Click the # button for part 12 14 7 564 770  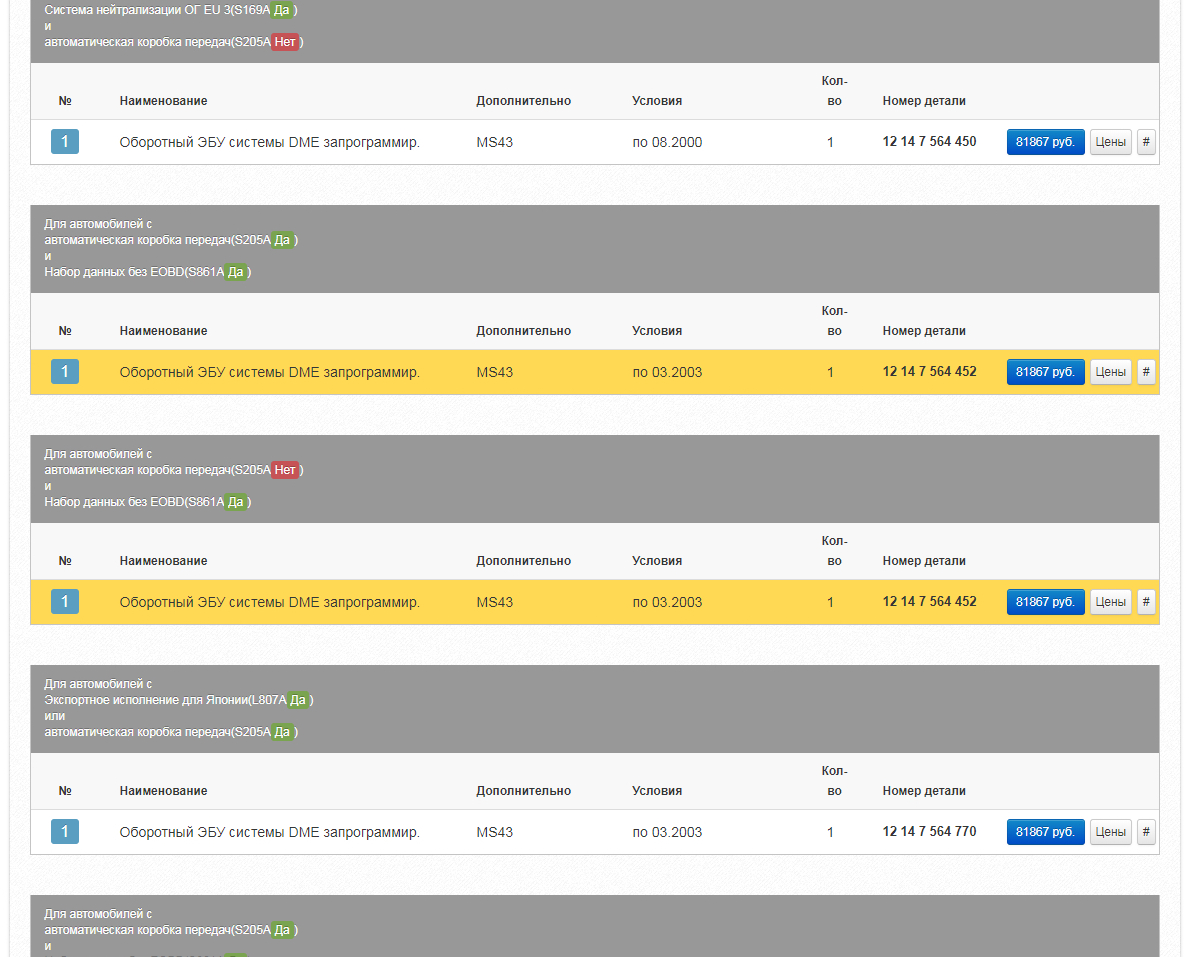pos(1146,832)
